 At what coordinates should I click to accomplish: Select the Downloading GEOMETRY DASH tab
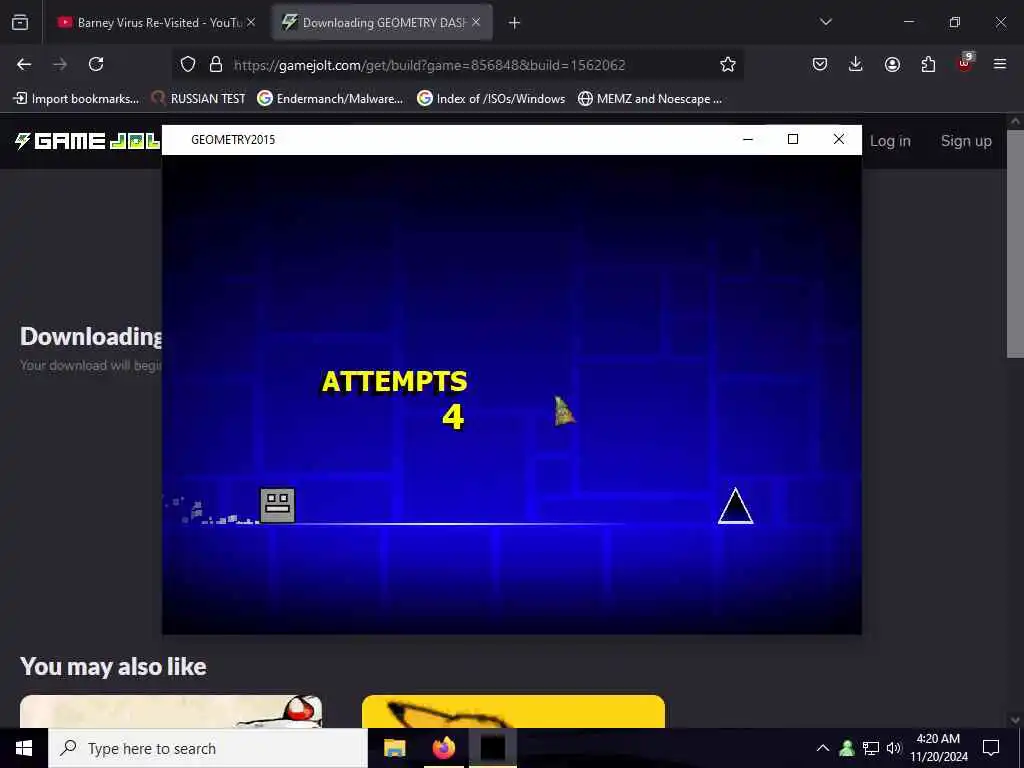pyautogui.click(x=383, y=22)
